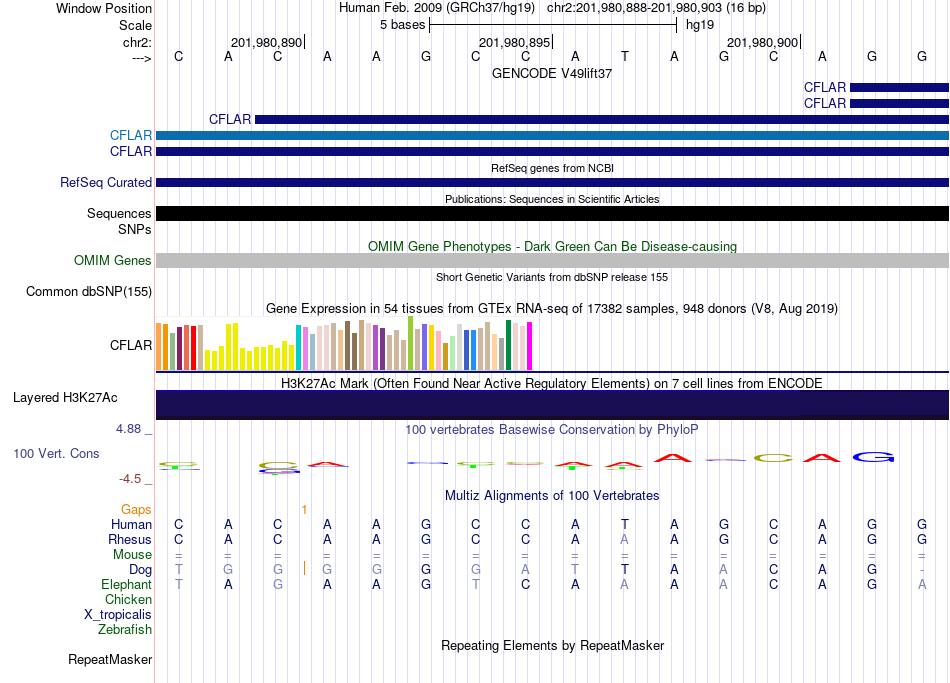Click the -4.5 PhyloP lower scale value

point(130,479)
